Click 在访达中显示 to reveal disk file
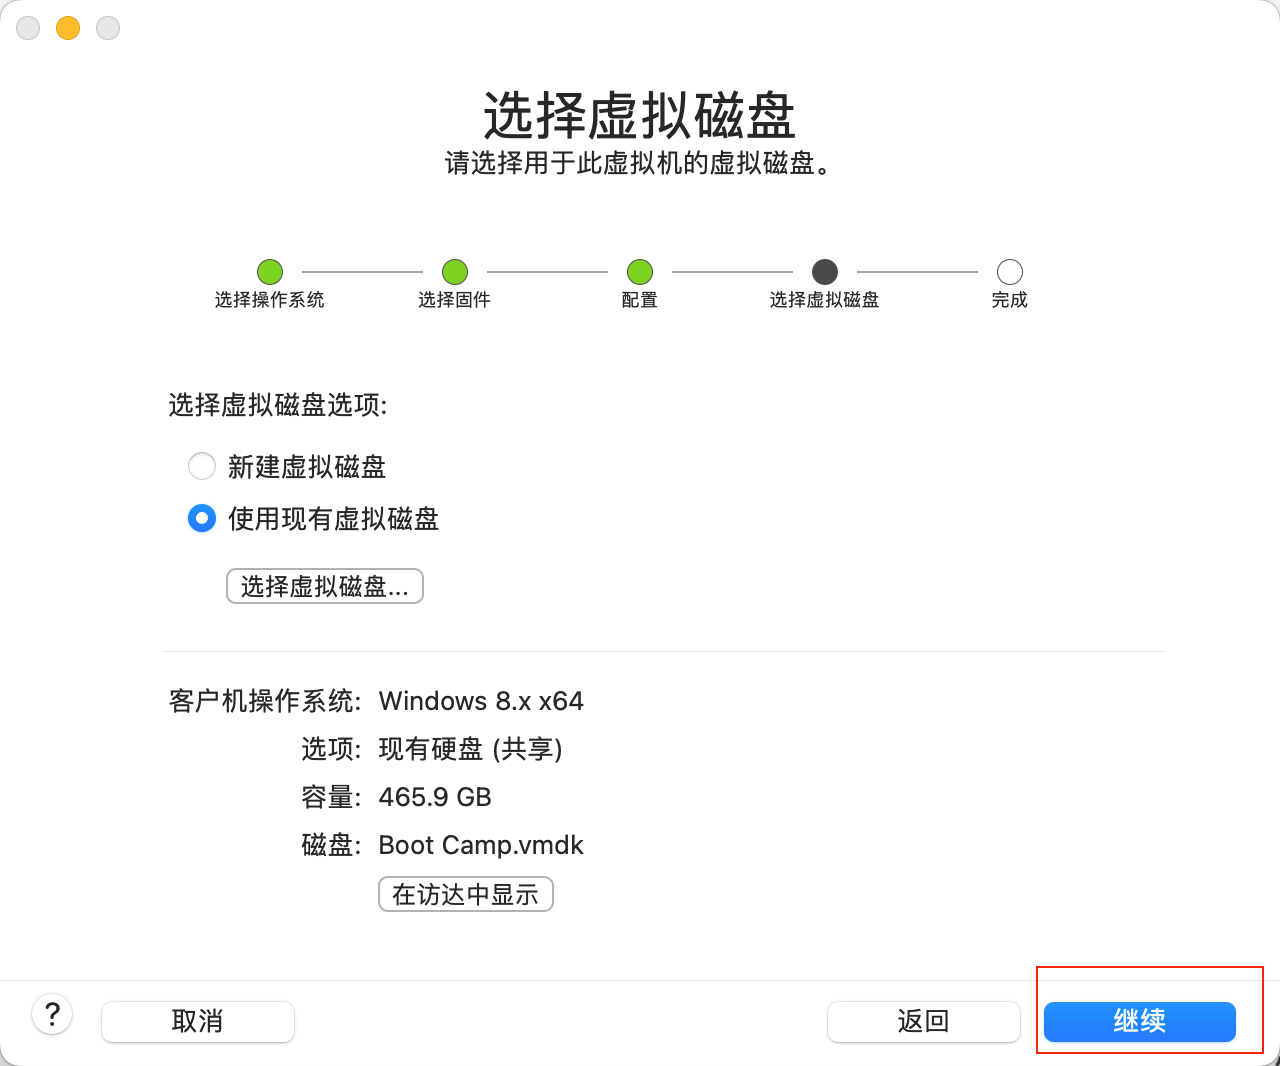This screenshot has width=1280, height=1066. tap(466, 894)
